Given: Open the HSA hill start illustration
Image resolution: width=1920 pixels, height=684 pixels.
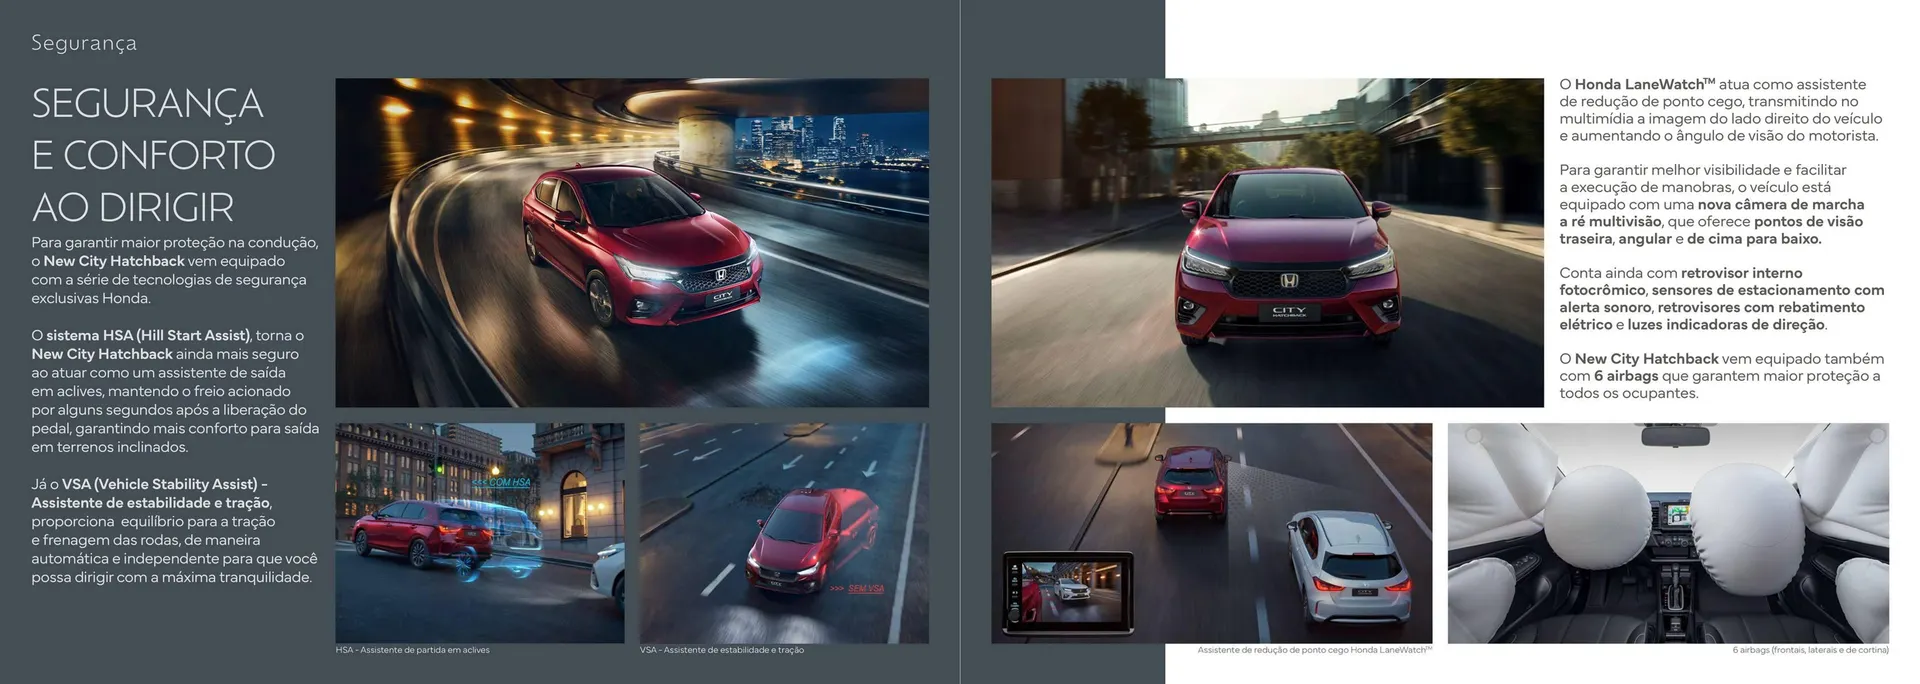Looking at the screenshot, I should (x=480, y=532).
